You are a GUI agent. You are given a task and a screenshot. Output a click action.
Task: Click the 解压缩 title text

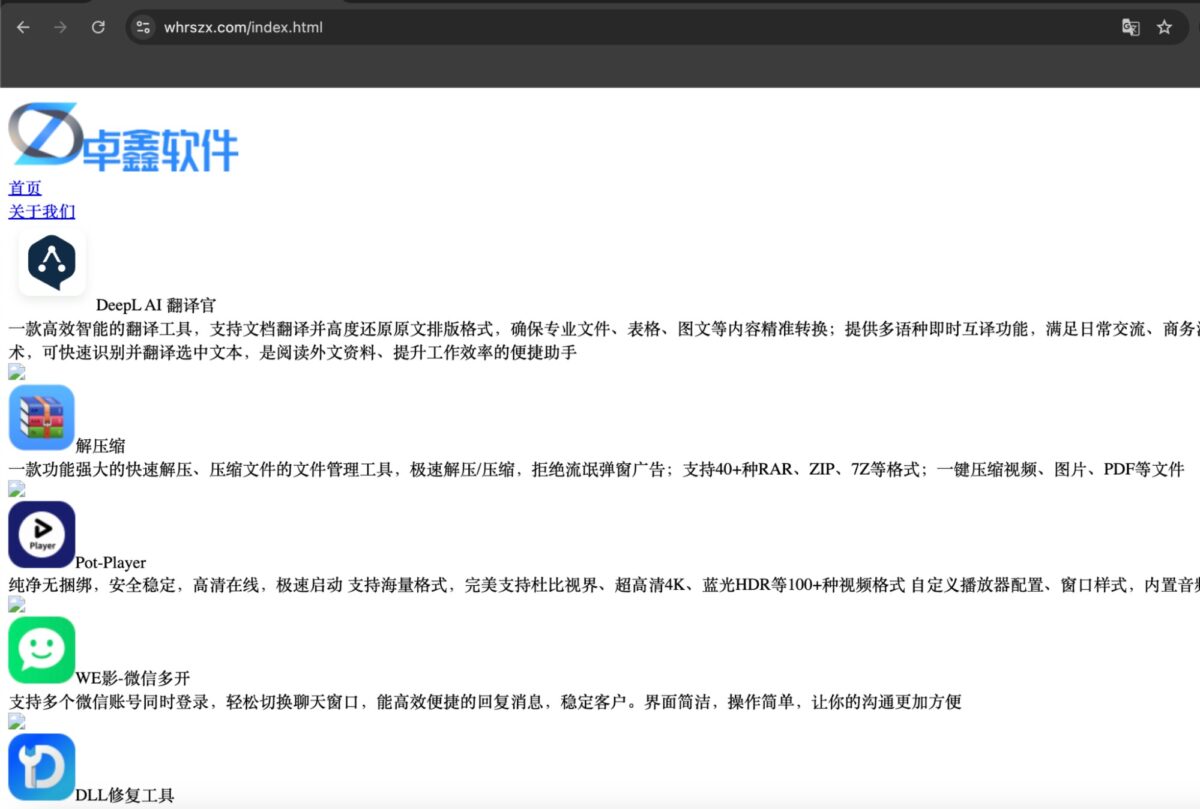(100, 446)
